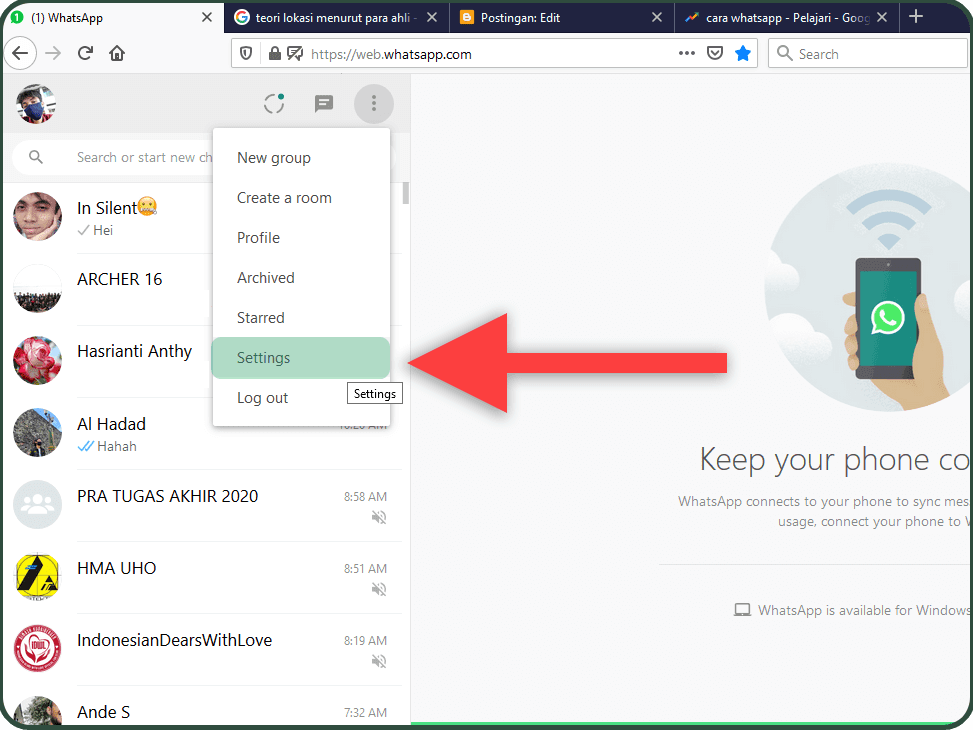Open the WhatsApp Status icon

click(x=274, y=104)
